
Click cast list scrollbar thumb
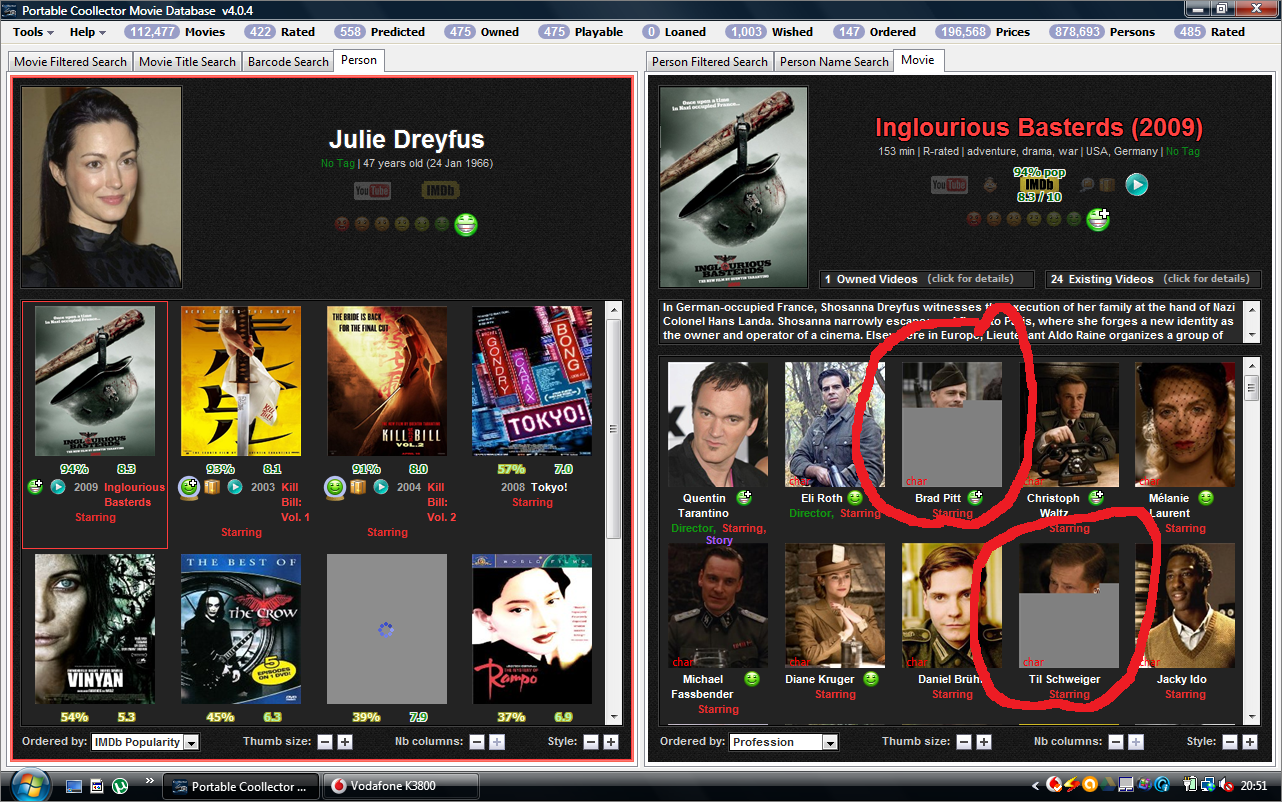pyautogui.click(x=1252, y=389)
